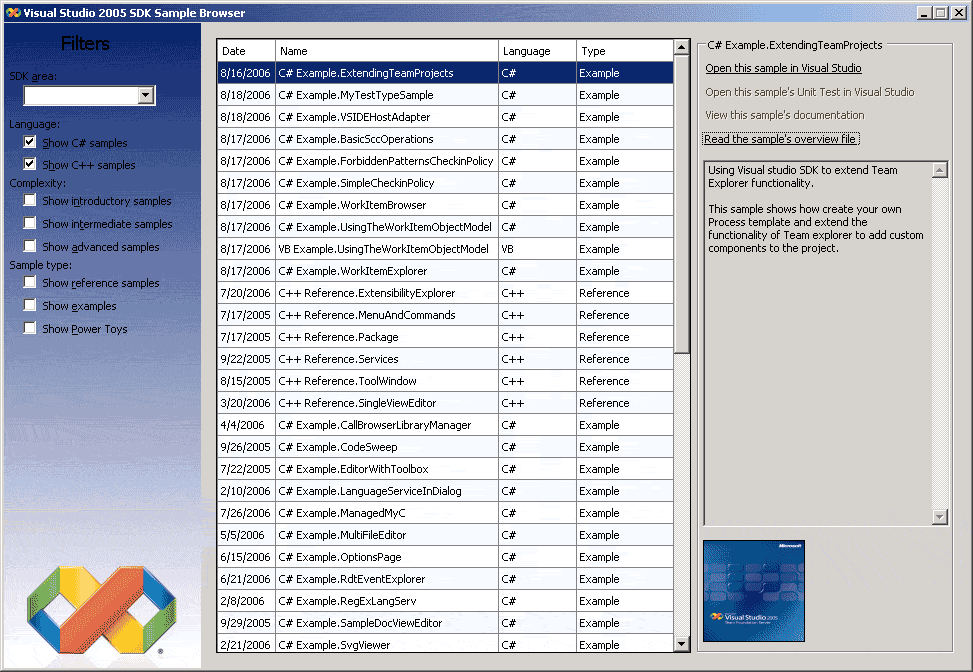Select C# Example.WorkItemBrowser row
The image size is (973, 672).
coord(445,205)
